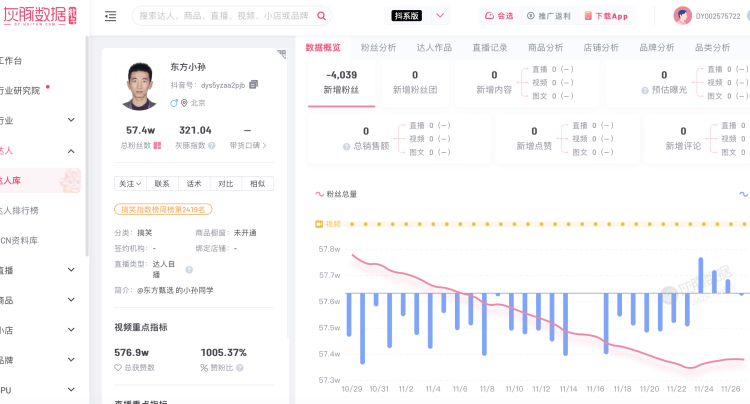
Task: Click the user avatar in the header
Action: pyautogui.click(x=683, y=16)
